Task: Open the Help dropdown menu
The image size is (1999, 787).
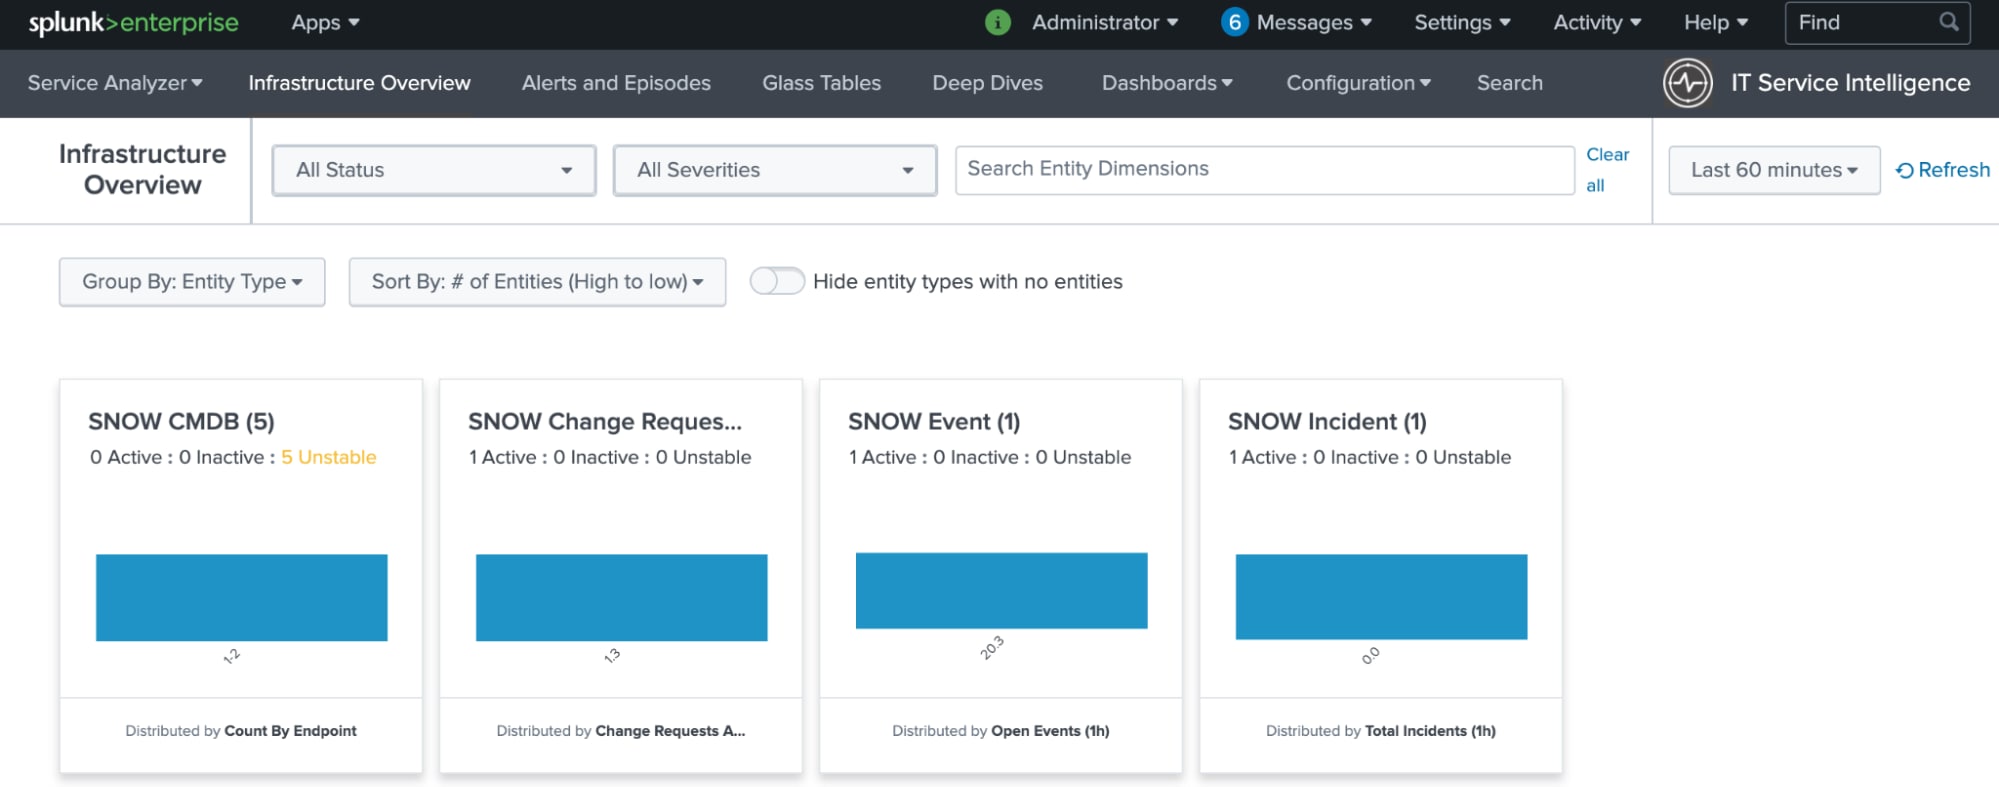Action: [x=1715, y=22]
